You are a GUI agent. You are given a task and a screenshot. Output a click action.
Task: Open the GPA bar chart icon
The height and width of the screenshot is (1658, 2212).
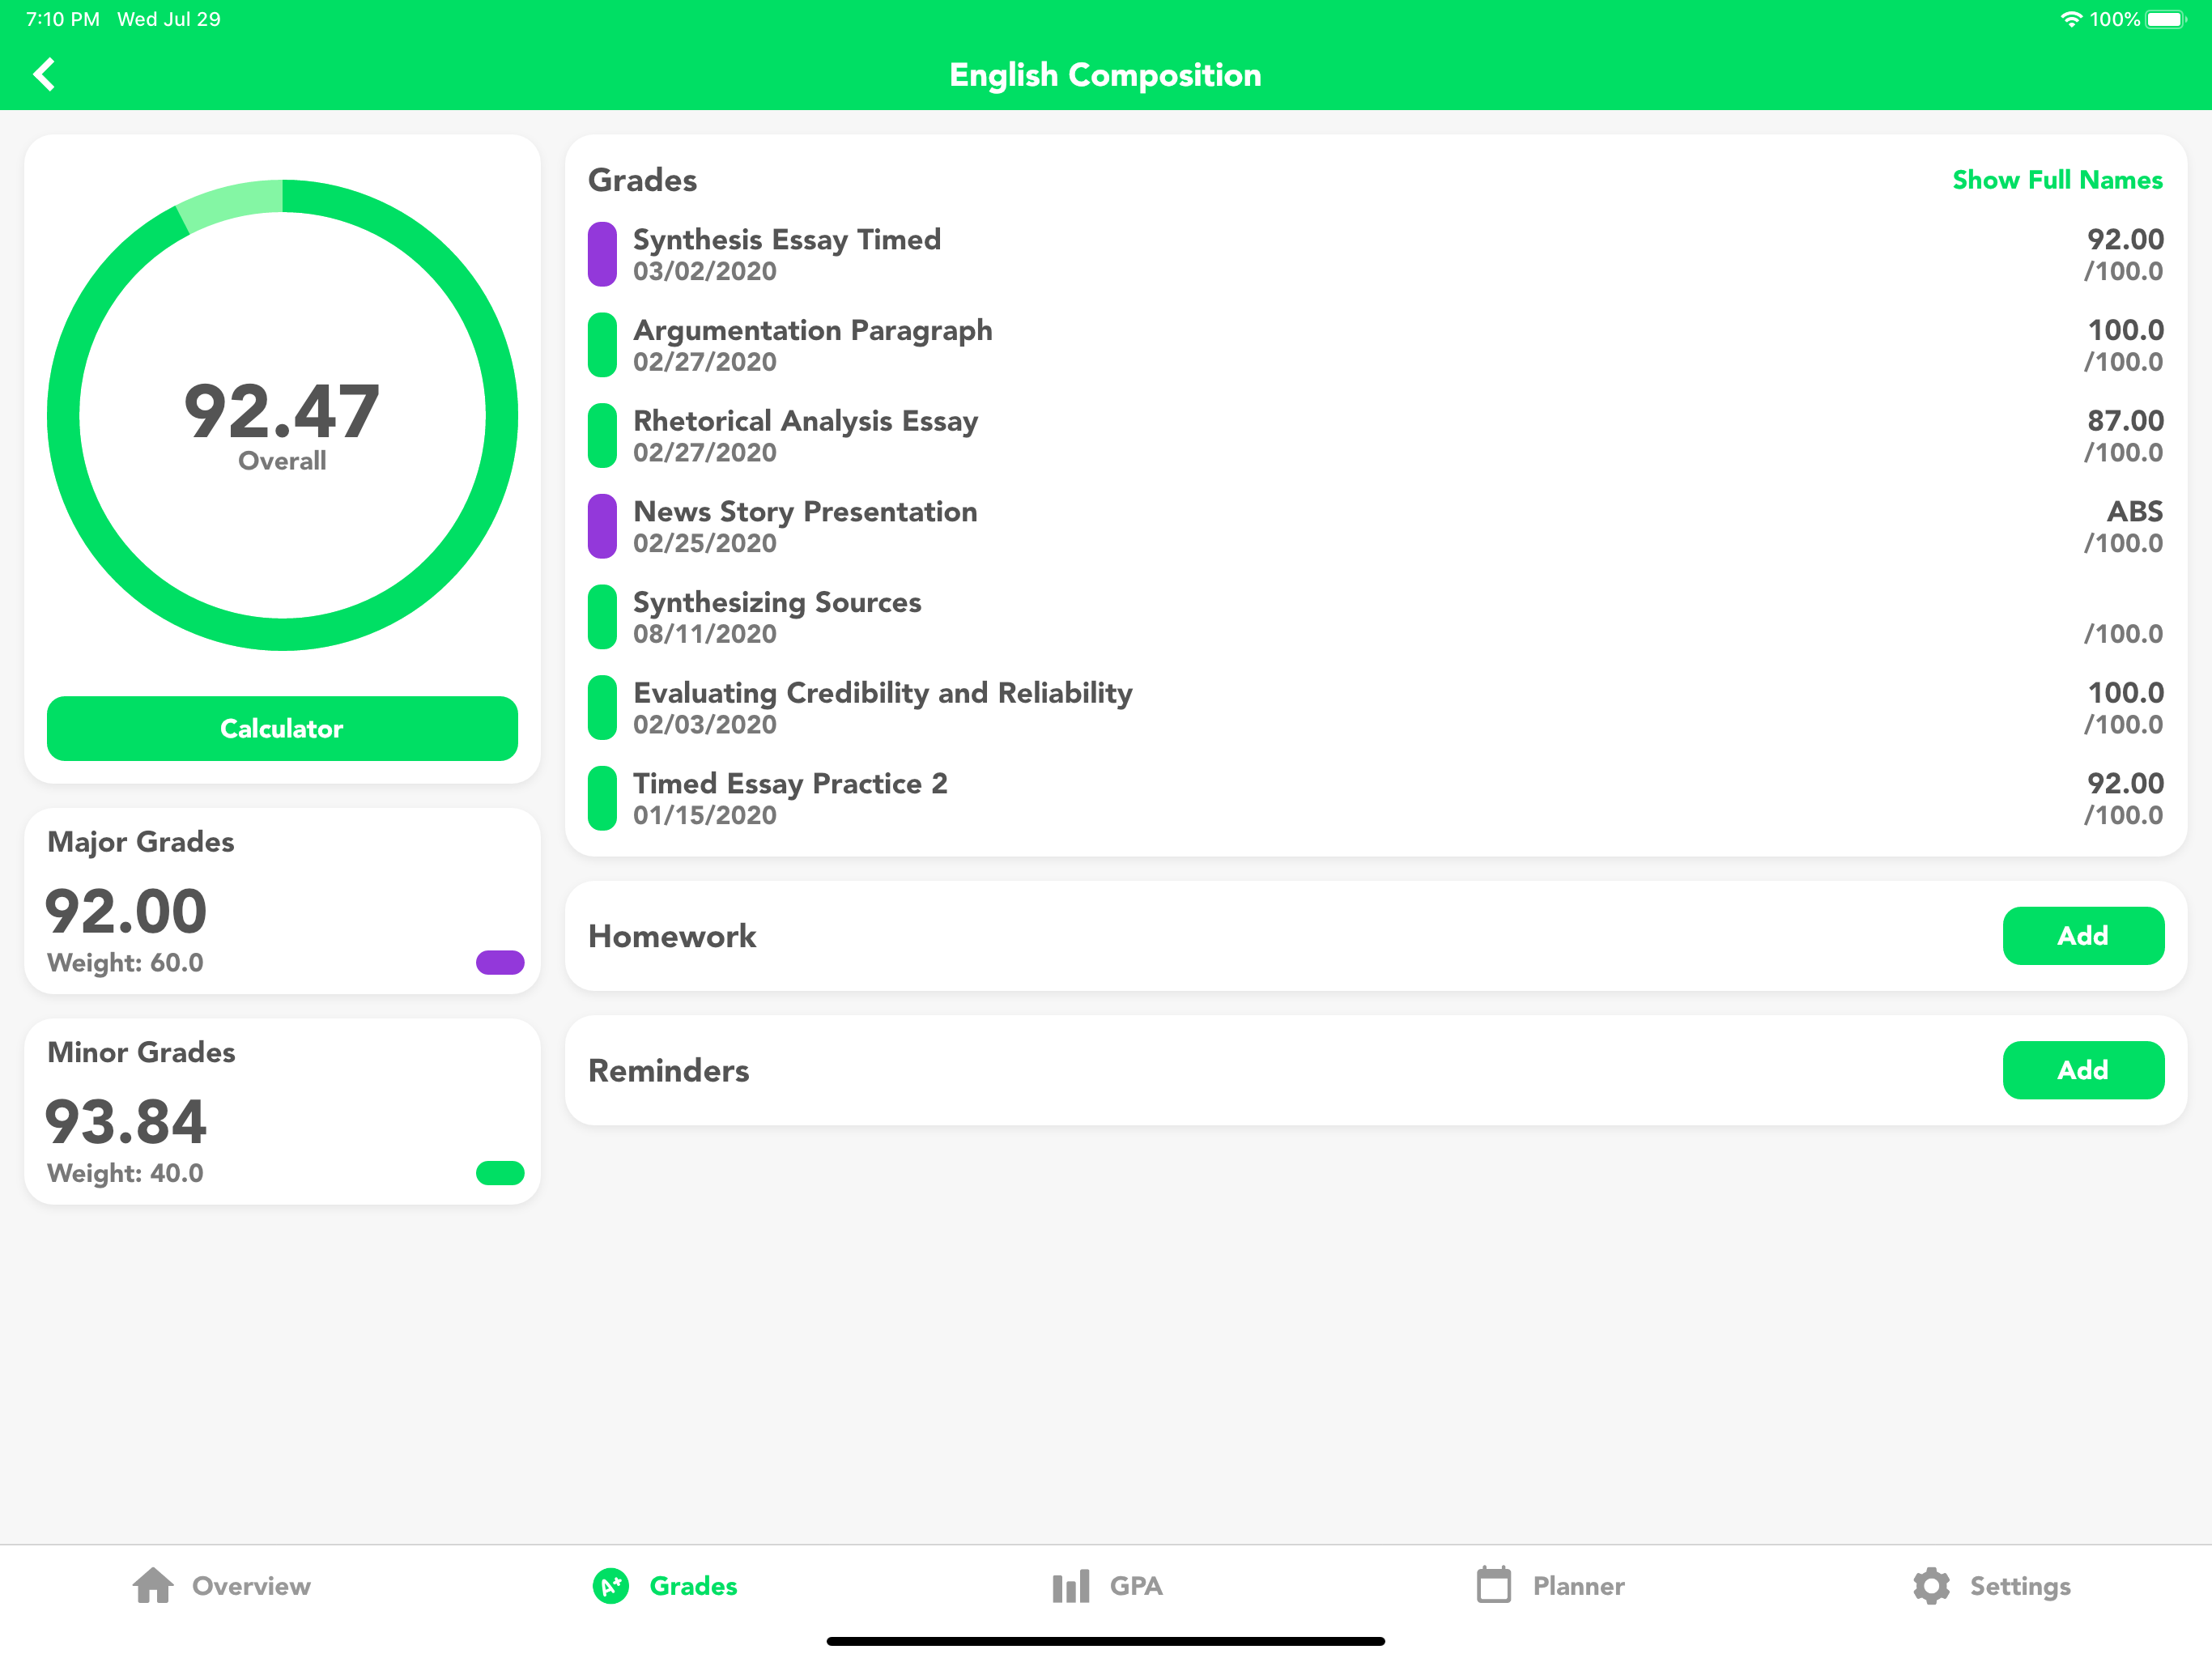point(1070,1585)
